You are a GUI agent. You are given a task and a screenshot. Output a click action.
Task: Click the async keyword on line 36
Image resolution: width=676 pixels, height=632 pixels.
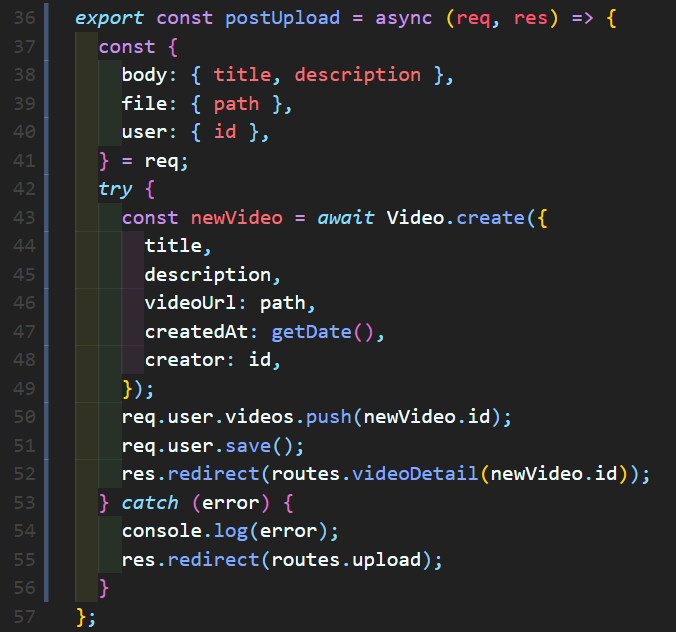403,18
